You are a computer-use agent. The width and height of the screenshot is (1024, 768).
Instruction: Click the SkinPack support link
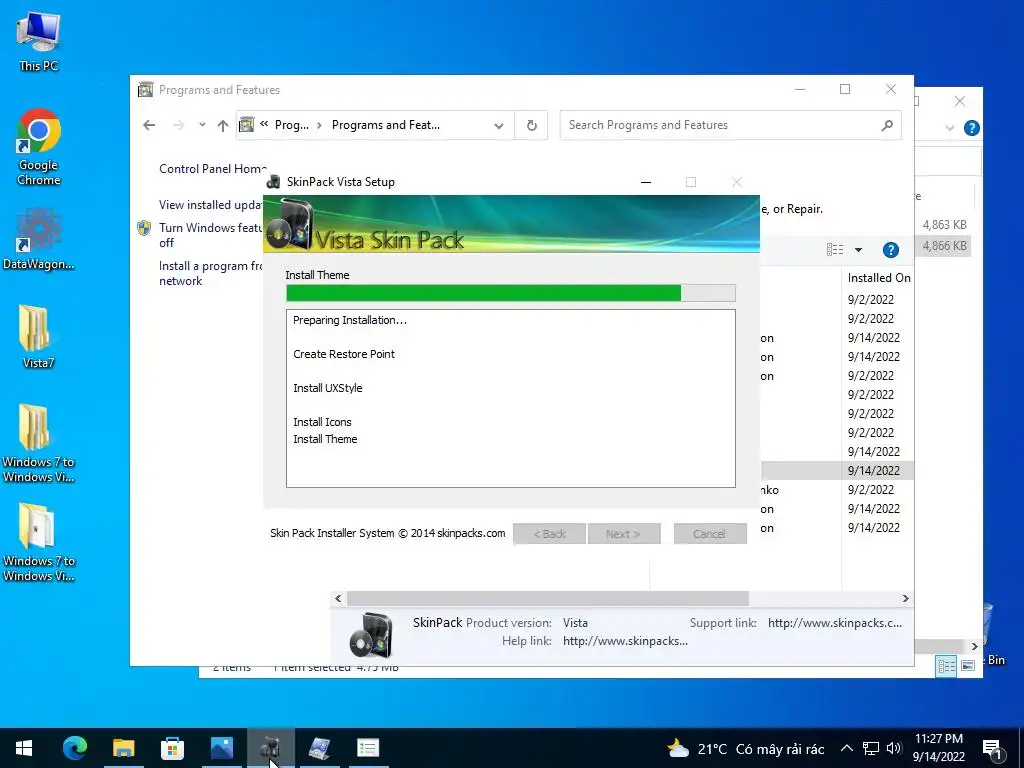[x=835, y=623]
